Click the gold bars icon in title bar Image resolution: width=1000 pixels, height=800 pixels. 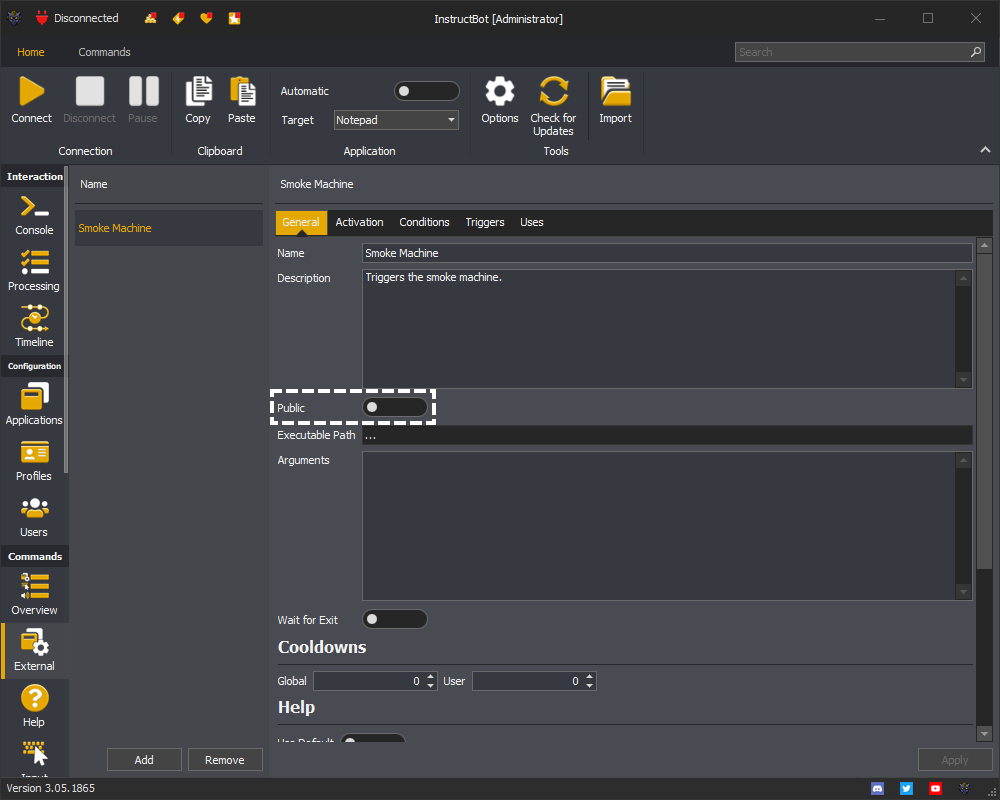coord(151,19)
